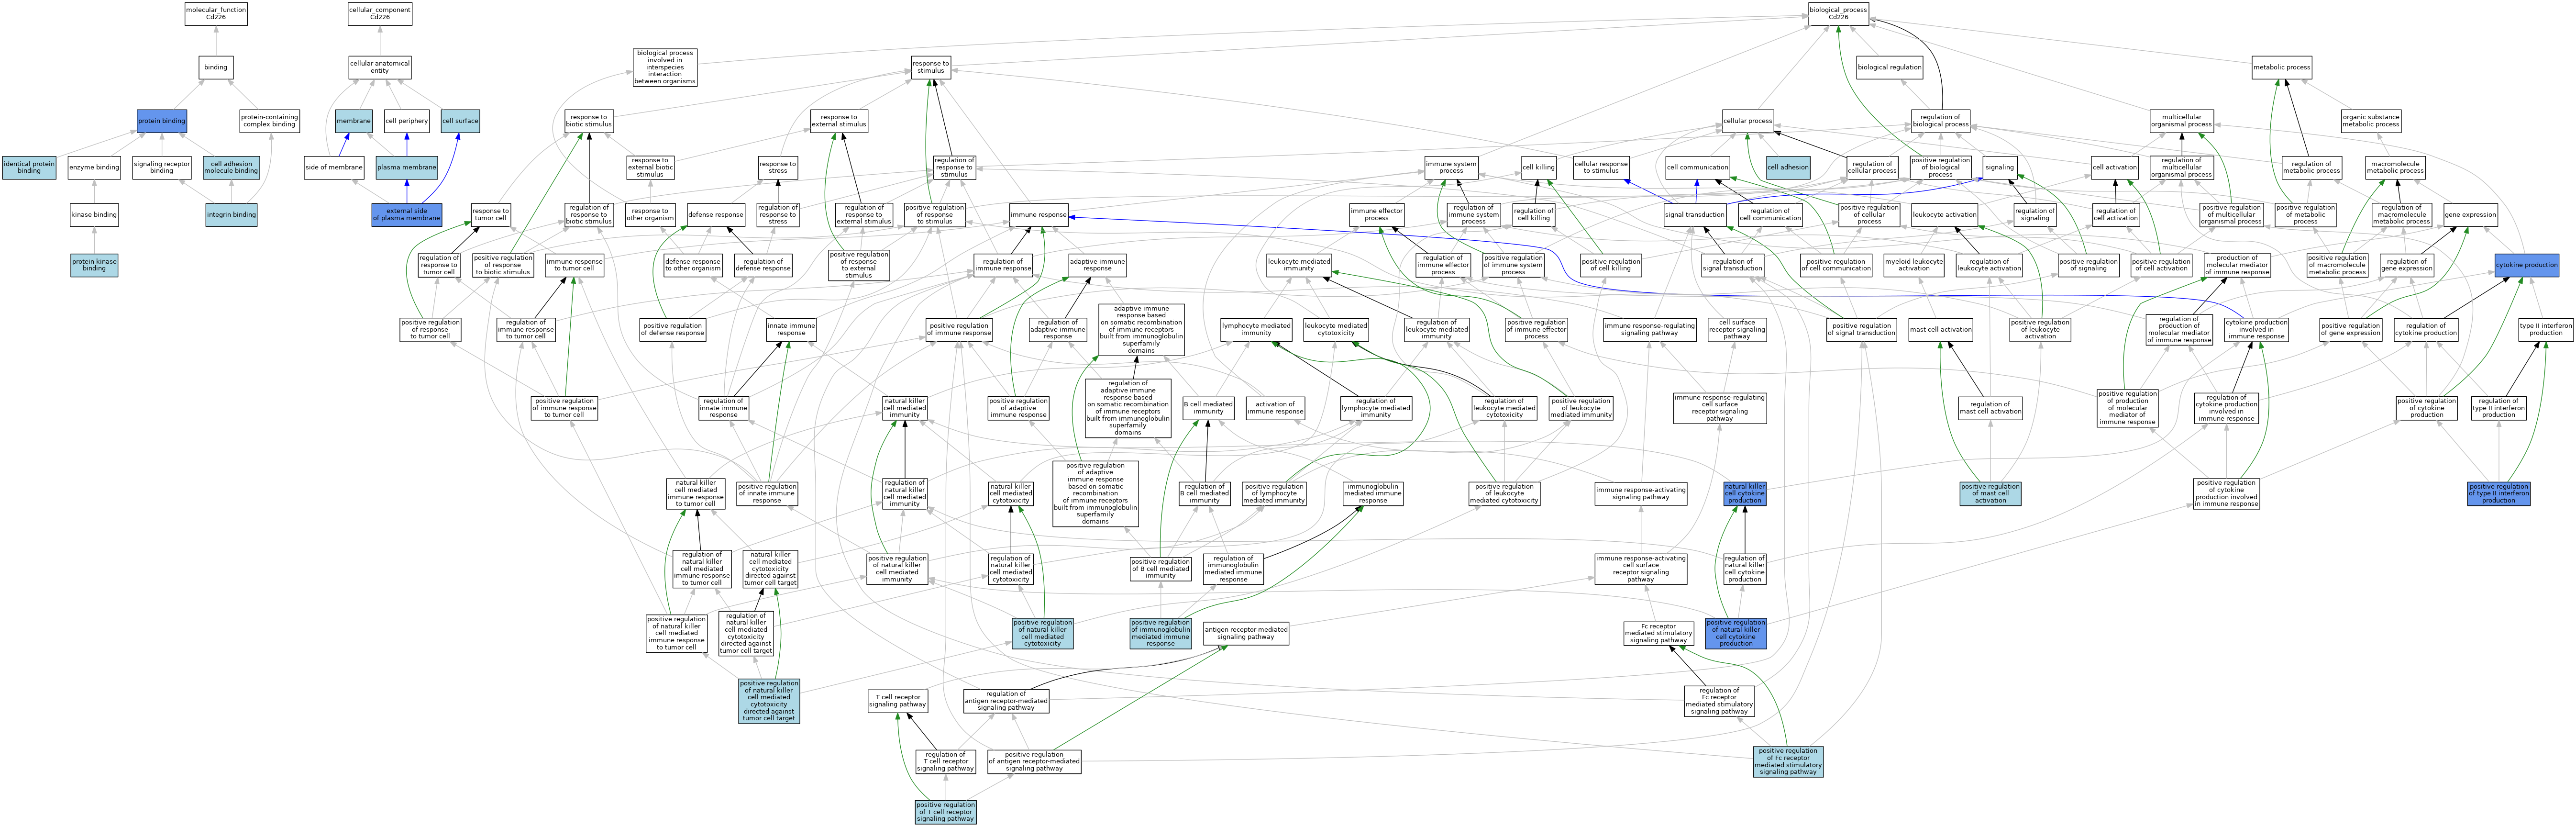Select the light-blue 'cell adhesion' node
Screen dimensions: 2576x827
click(1788, 168)
